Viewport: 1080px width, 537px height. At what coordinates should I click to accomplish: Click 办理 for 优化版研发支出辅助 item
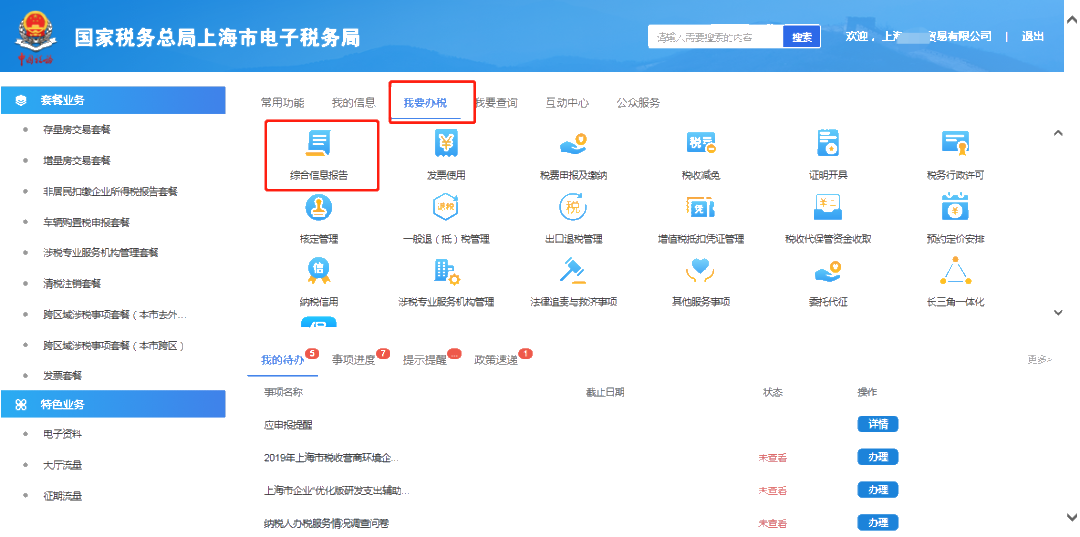point(878,489)
